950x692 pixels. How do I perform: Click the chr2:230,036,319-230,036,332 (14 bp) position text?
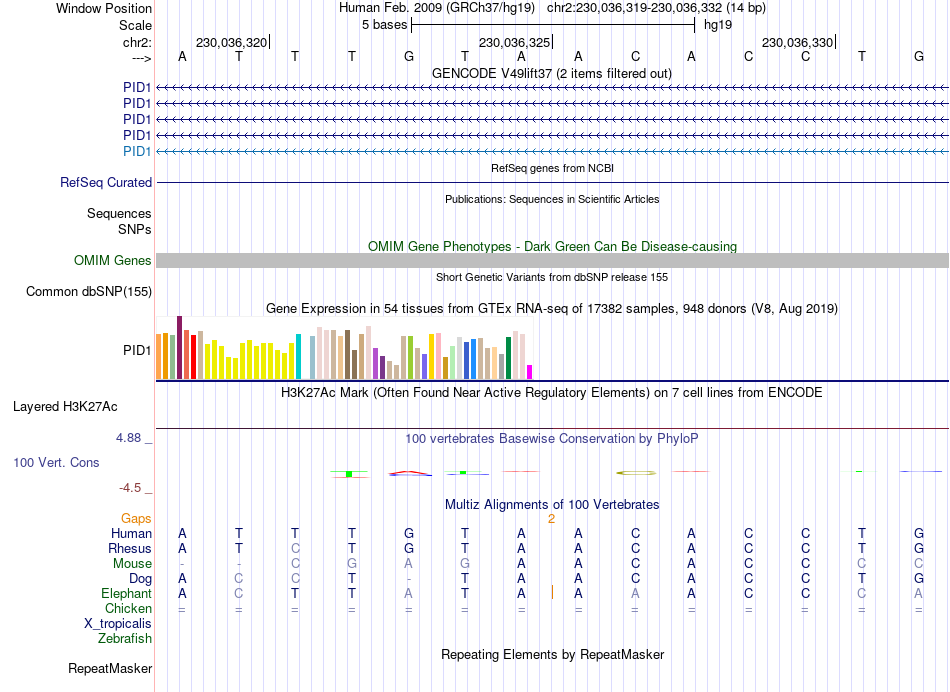pos(656,8)
